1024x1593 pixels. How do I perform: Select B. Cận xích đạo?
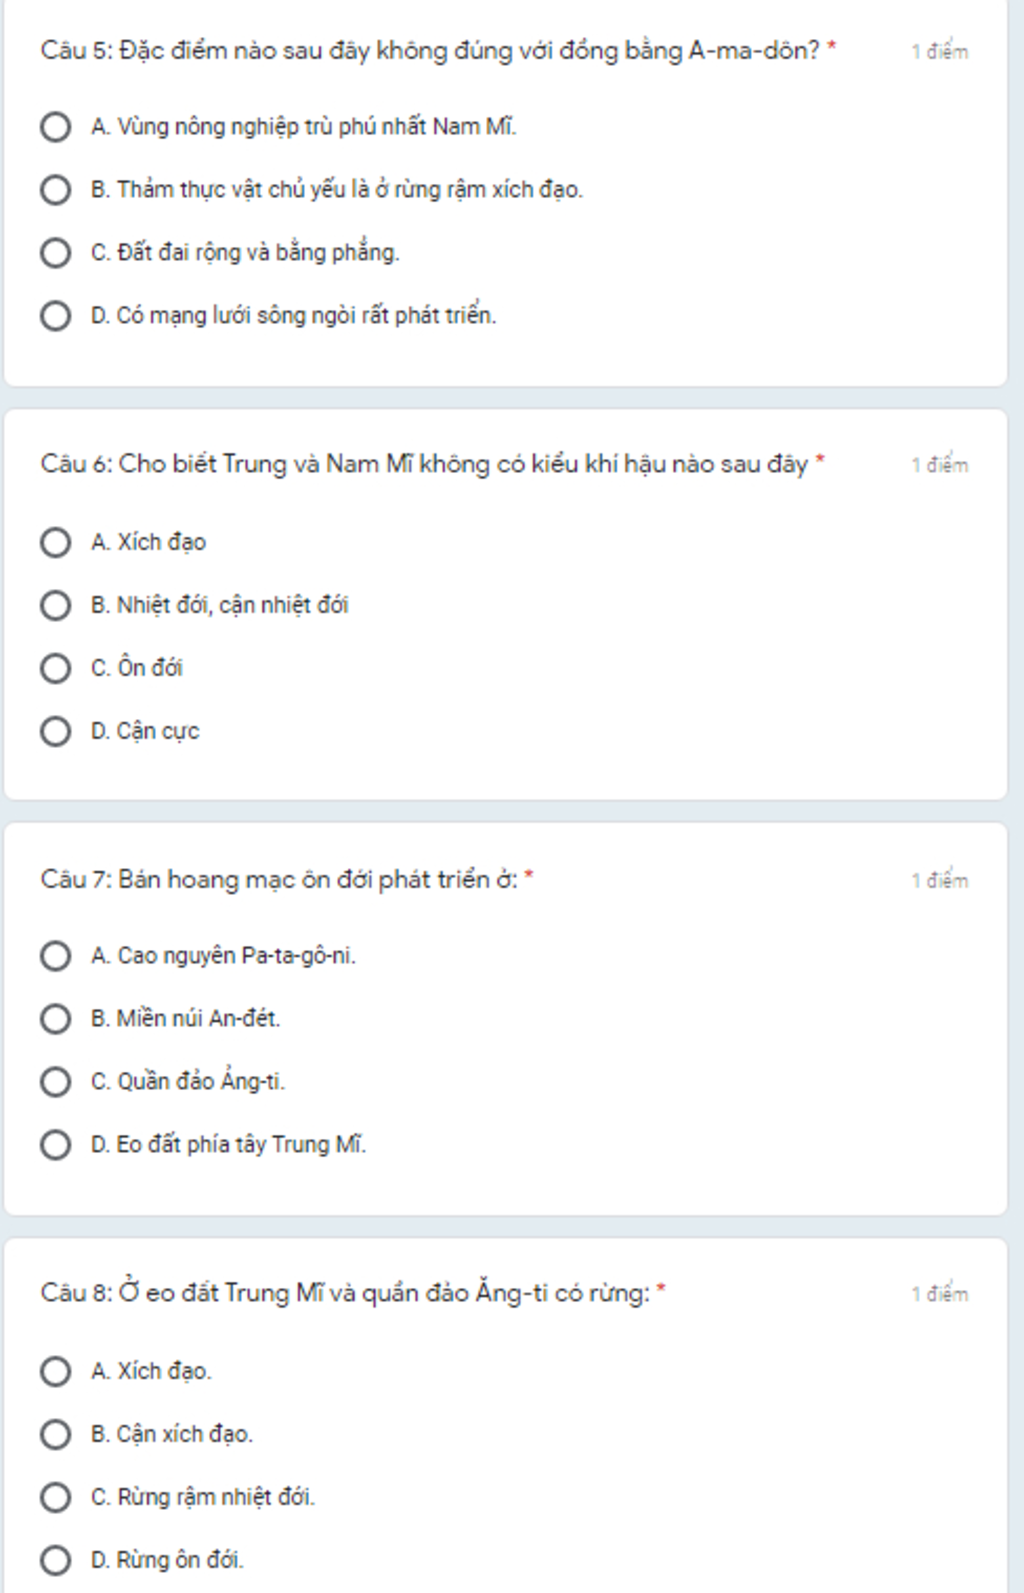[x=55, y=1434]
